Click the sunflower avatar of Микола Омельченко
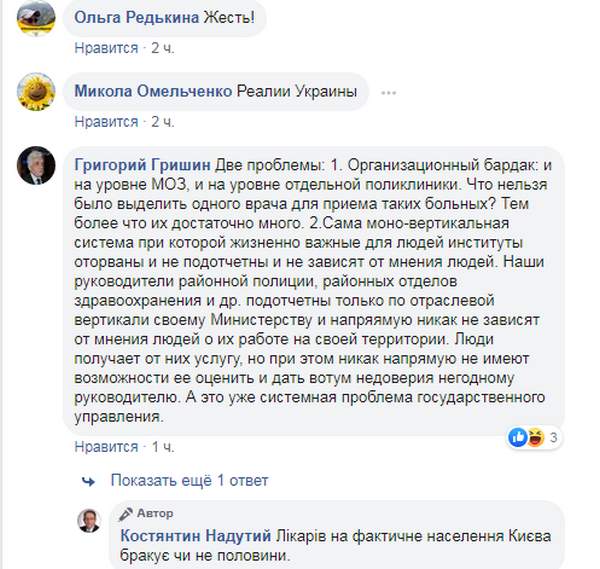Viewport: 600px width, 569px height. point(36,94)
